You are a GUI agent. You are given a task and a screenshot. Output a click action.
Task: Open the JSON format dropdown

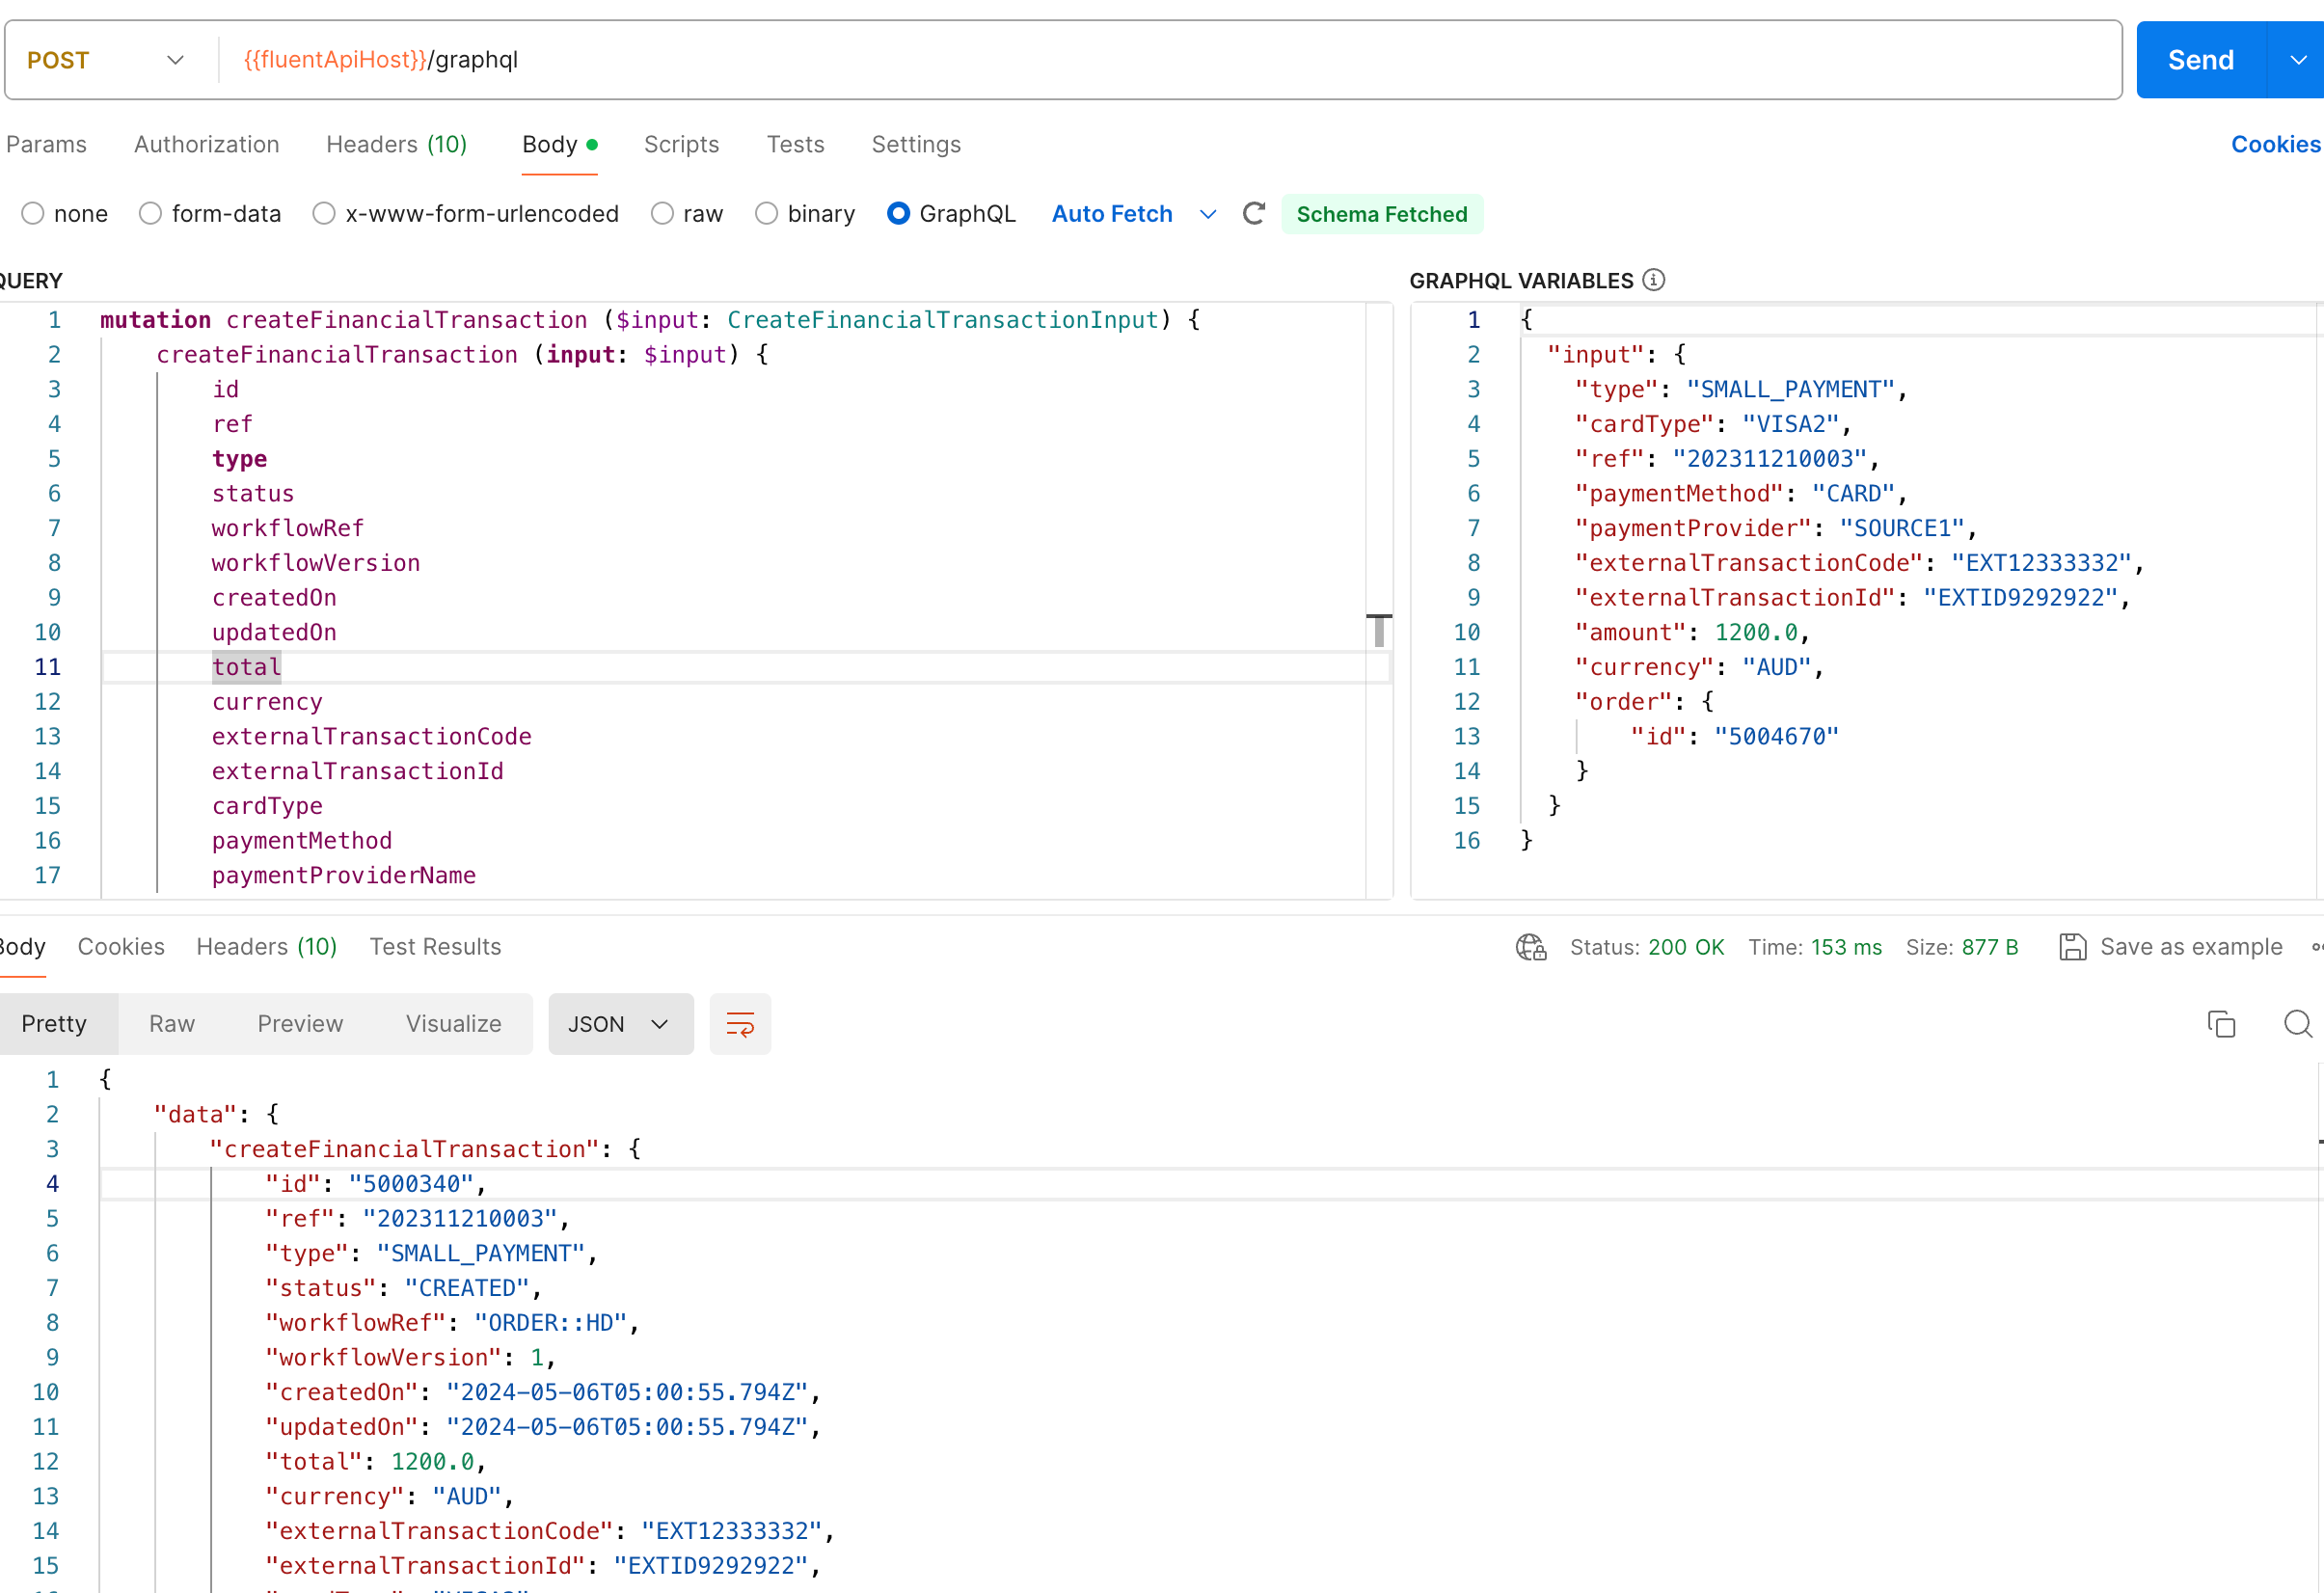[x=620, y=1024]
